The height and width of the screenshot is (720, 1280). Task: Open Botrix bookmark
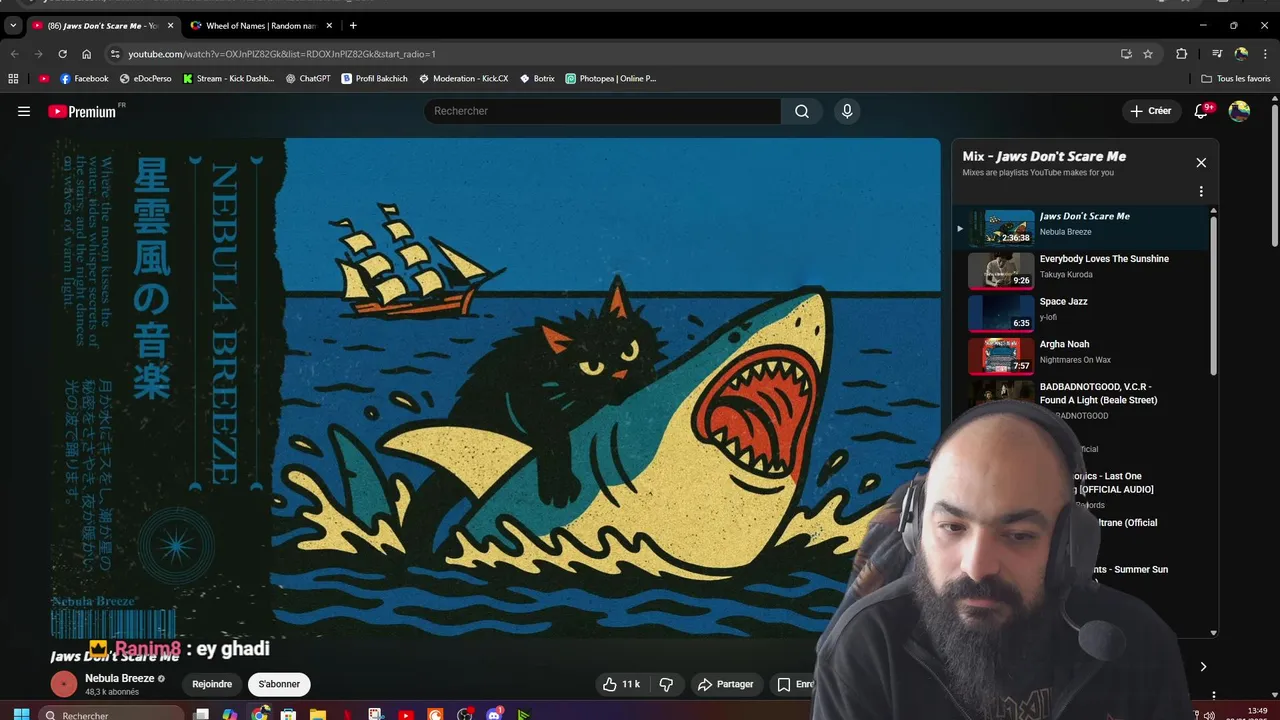[x=537, y=78]
